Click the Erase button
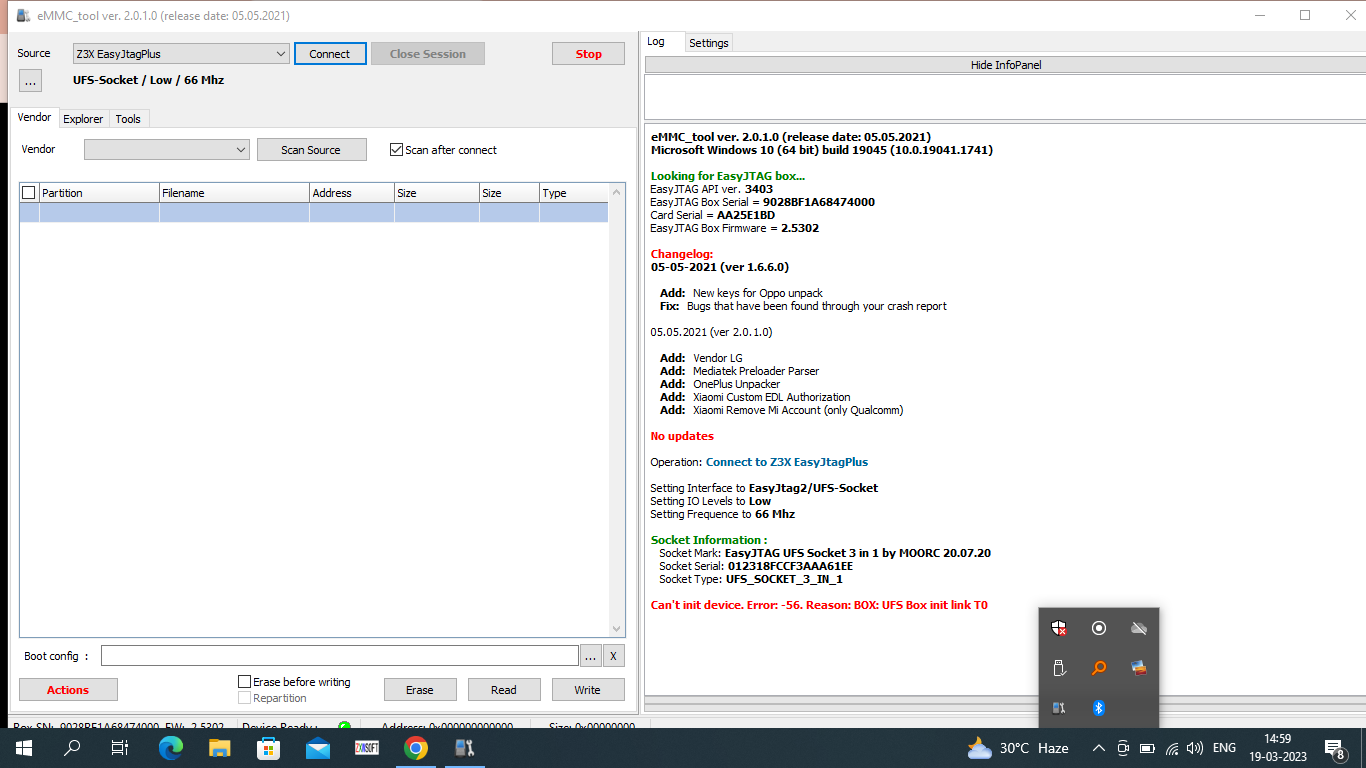 420,690
